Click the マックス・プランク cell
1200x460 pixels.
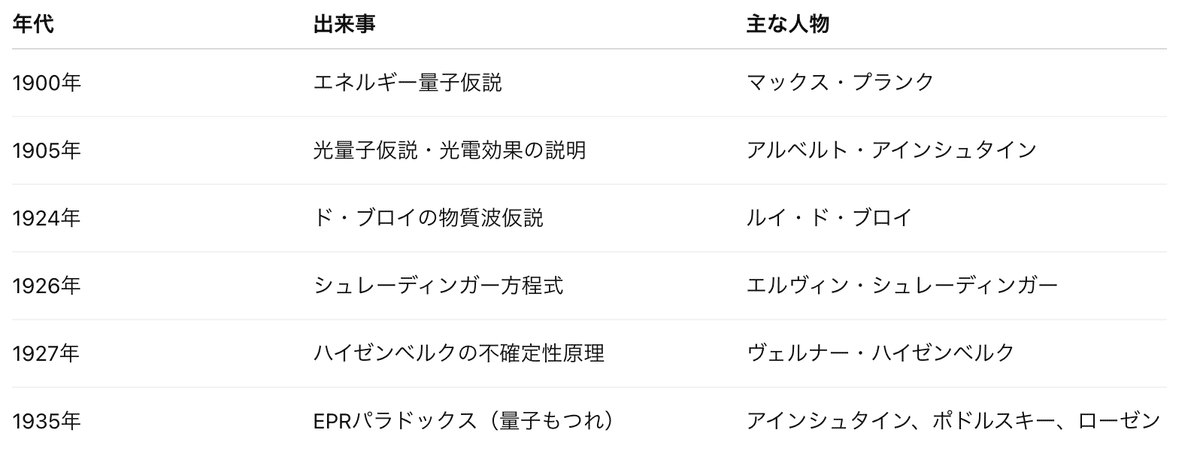click(x=840, y=83)
